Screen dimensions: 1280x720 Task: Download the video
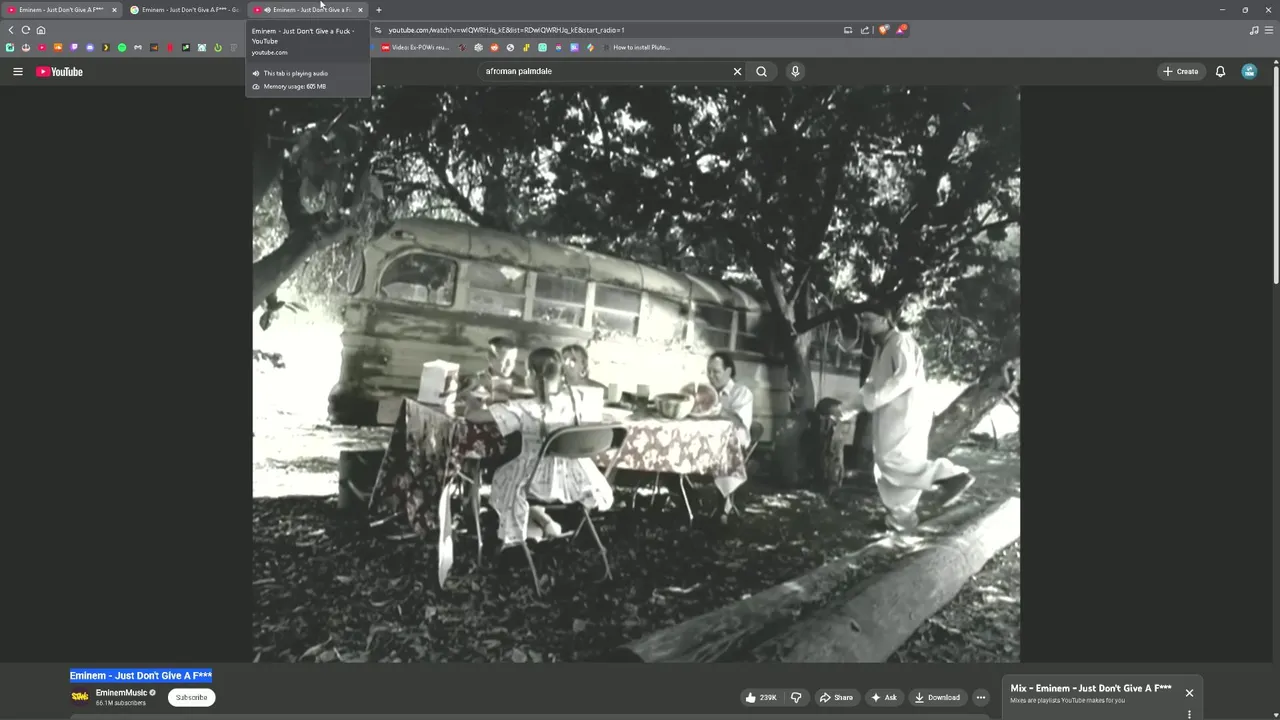click(x=937, y=697)
